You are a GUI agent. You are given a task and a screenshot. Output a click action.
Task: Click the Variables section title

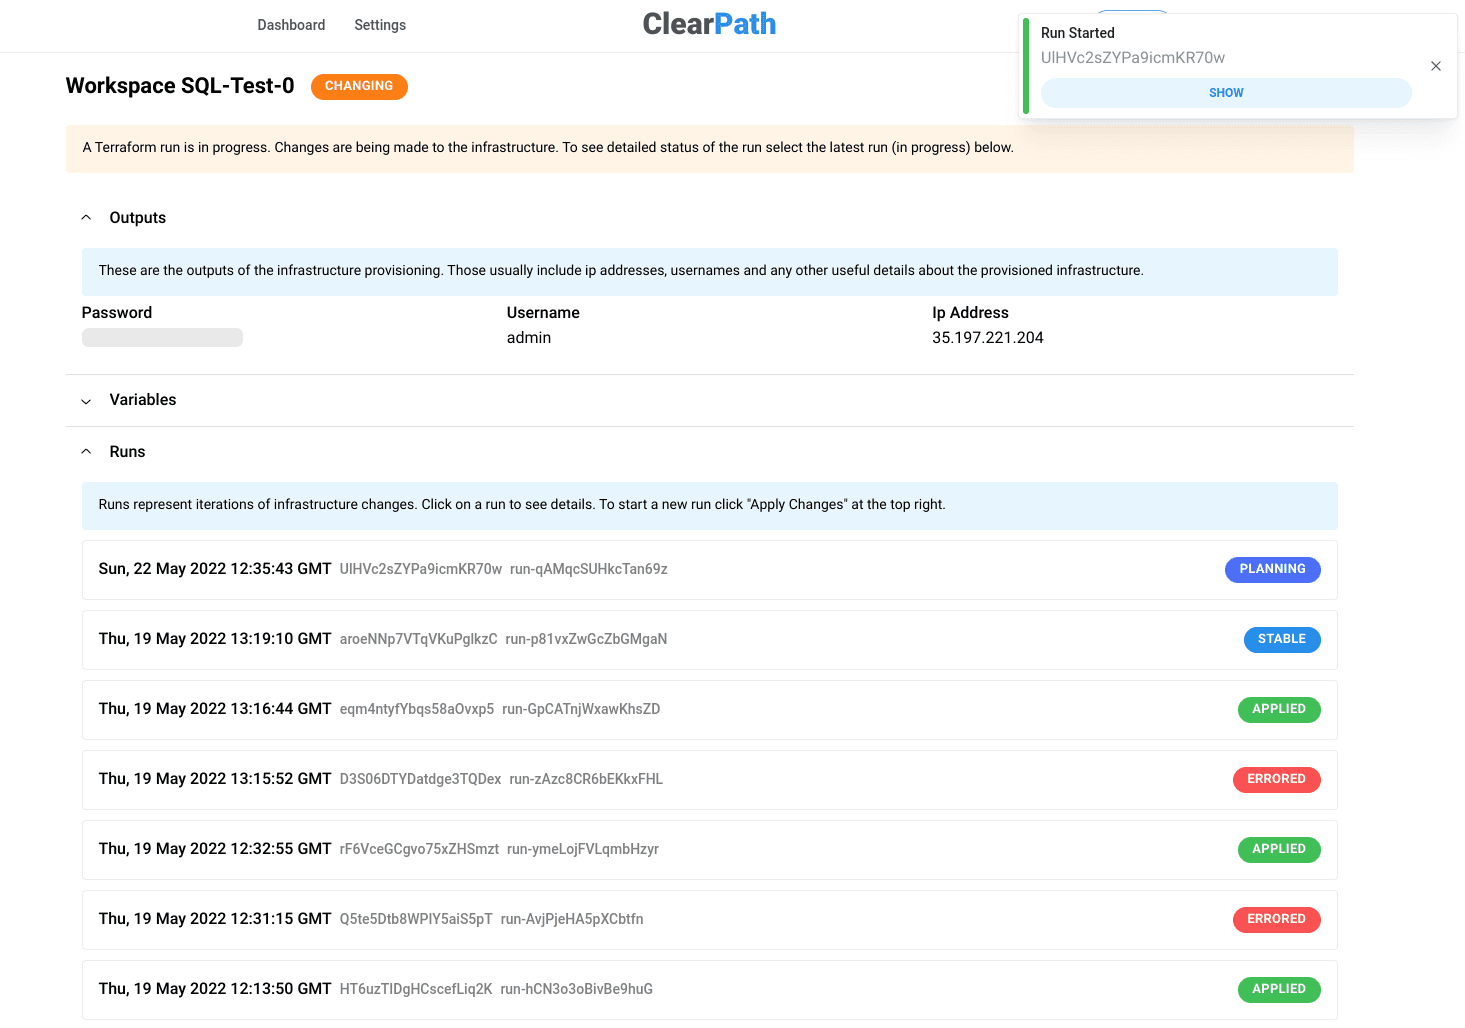(143, 400)
